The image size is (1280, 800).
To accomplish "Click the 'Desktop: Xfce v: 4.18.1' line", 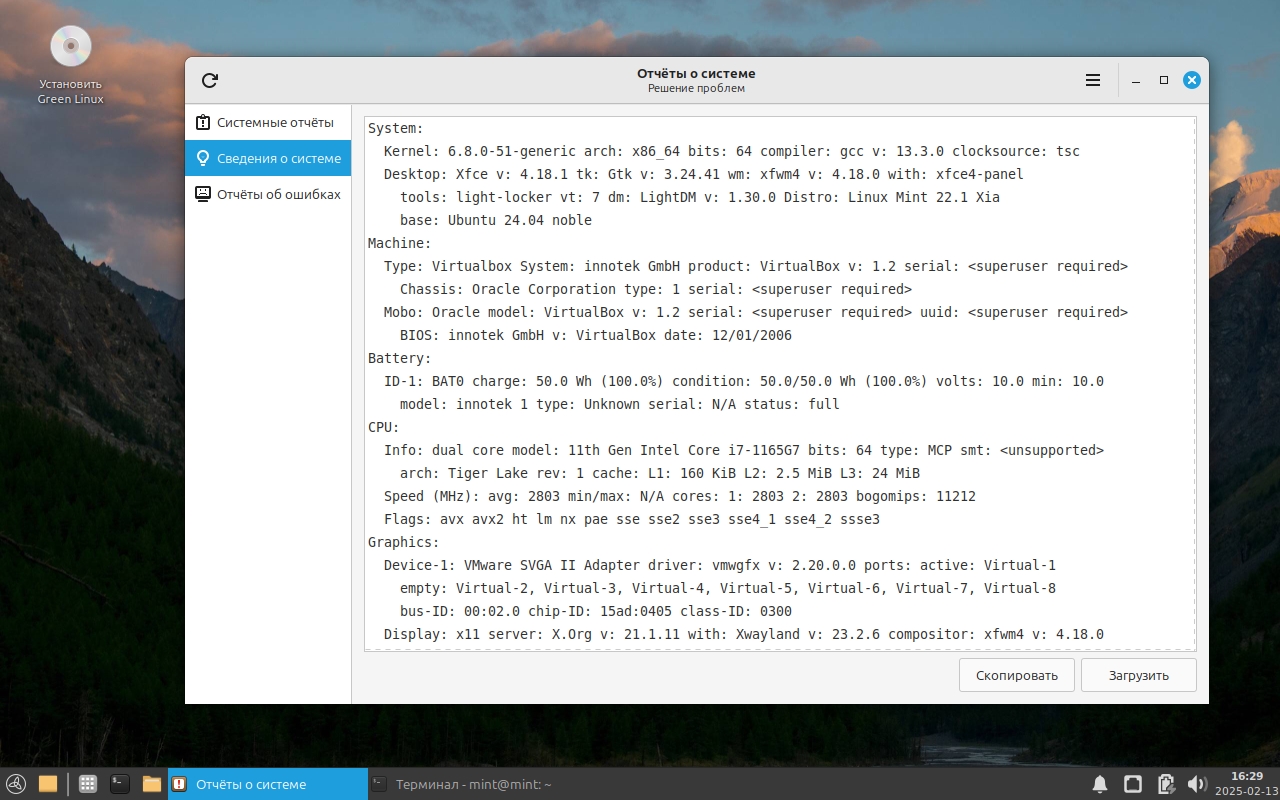I will (x=704, y=174).
